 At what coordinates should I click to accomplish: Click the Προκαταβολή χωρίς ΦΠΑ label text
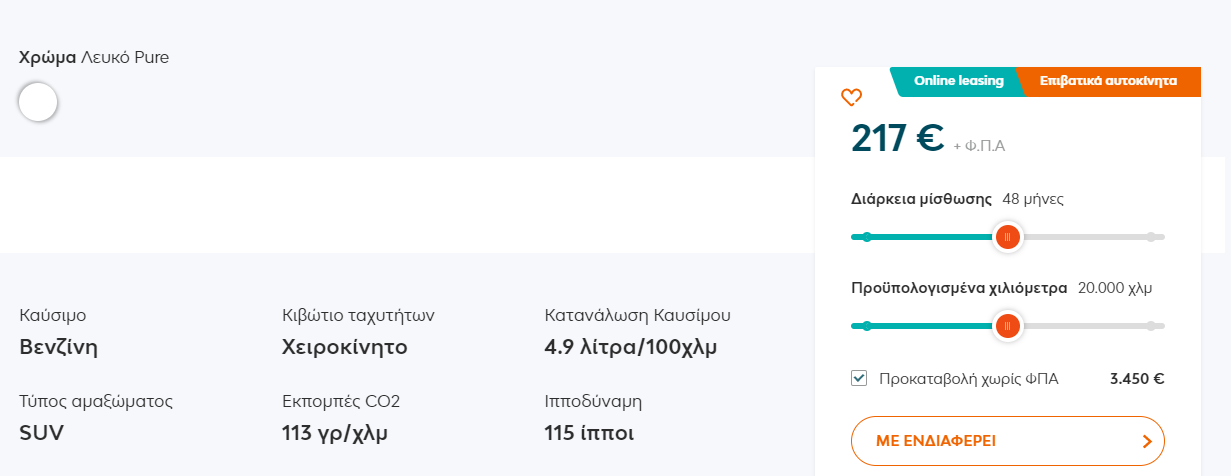pos(968,379)
